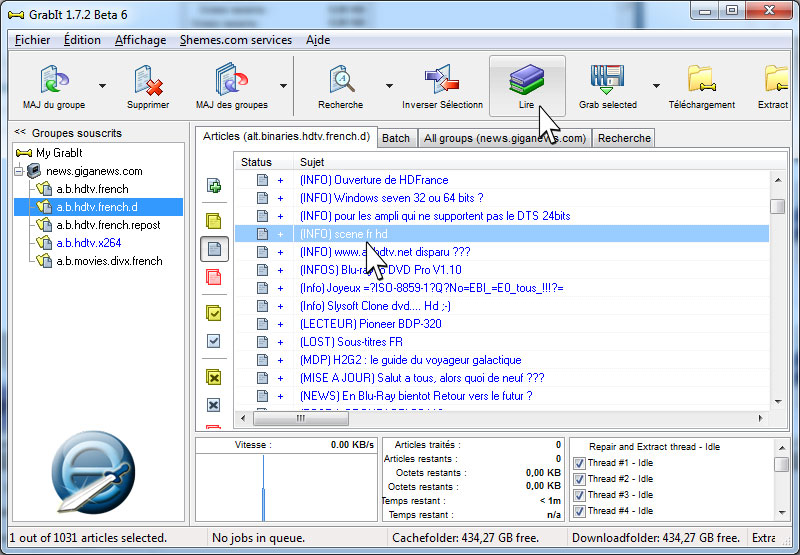The height and width of the screenshot is (555, 800).
Task: Open the Aide menu
Action: [318, 40]
